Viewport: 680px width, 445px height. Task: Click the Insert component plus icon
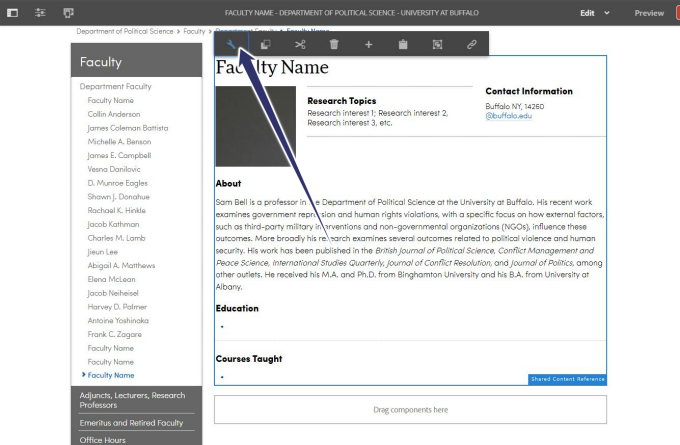click(368, 44)
